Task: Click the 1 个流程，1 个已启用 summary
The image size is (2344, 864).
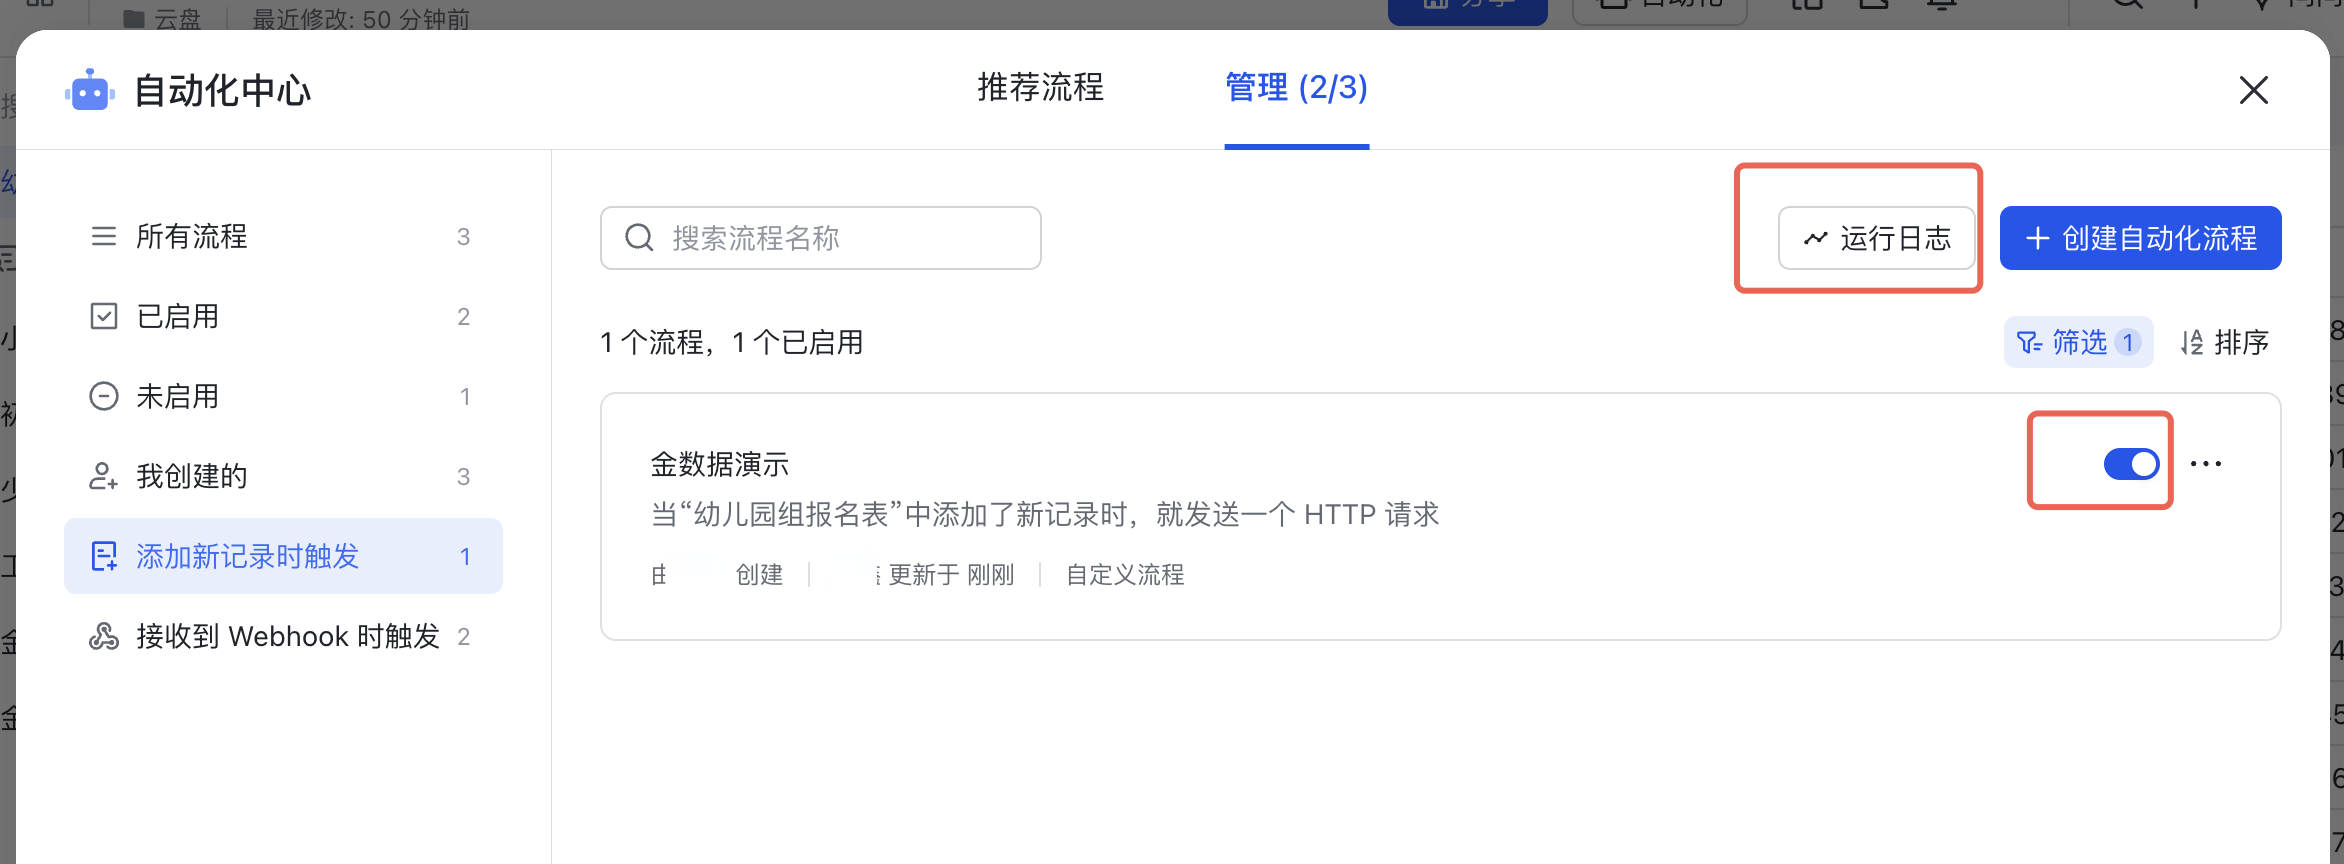Action: pos(732,343)
